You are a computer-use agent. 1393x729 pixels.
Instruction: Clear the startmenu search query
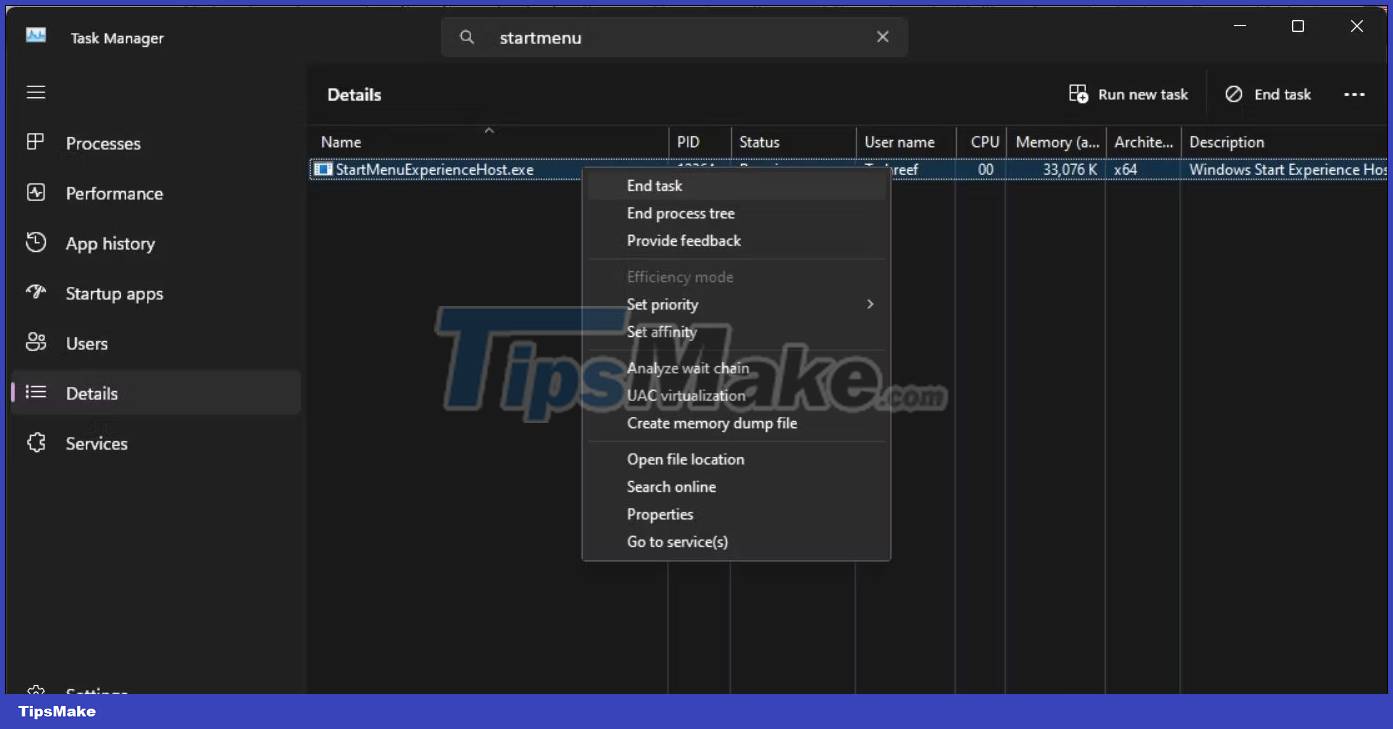(882, 36)
